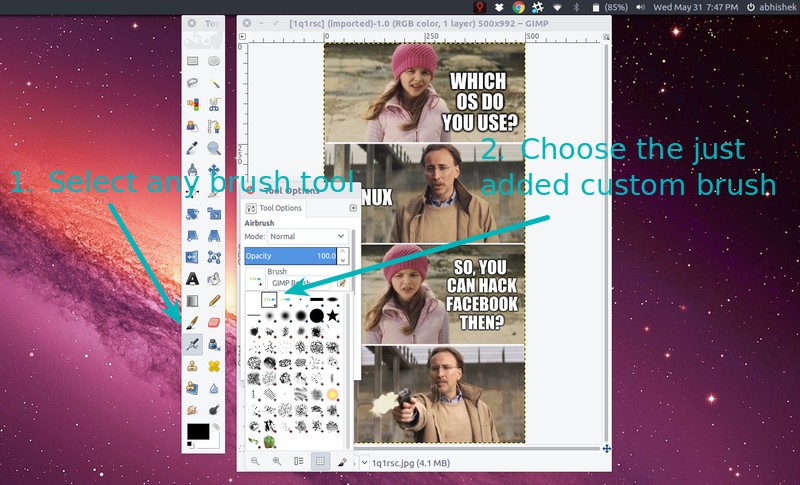The width and height of the screenshot is (800, 485).
Task: Select the Bucket Fill tool
Action: tap(214, 279)
